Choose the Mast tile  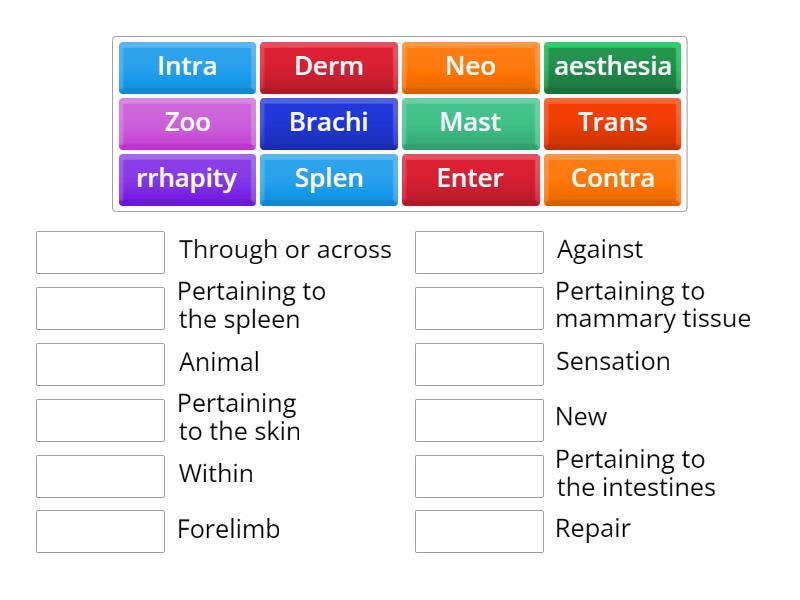click(x=470, y=123)
